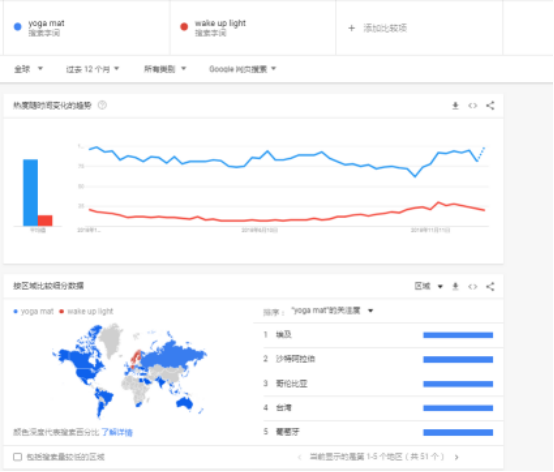This screenshot has width=554, height=472.
Task: Enable the include low search volume regions checkbox
Action: (x=17, y=457)
